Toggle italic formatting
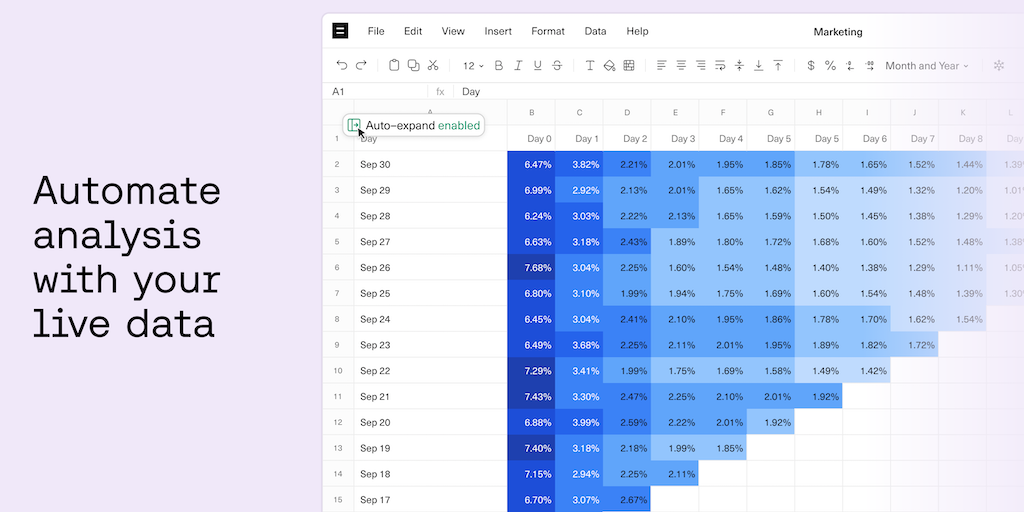 [x=518, y=66]
